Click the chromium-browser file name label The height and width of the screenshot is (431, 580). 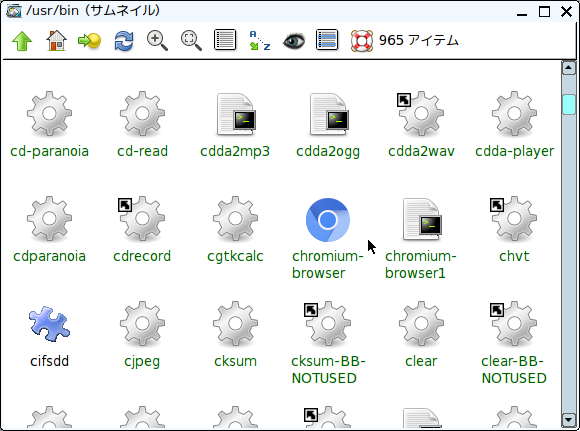pyautogui.click(x=328, y=265)
